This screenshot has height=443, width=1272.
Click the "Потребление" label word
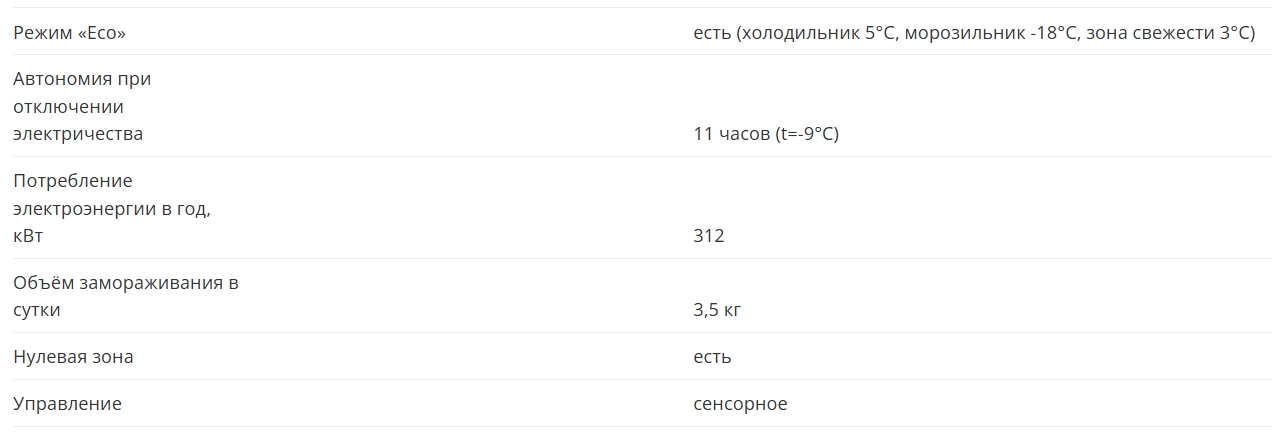click(x=73, y=180)
